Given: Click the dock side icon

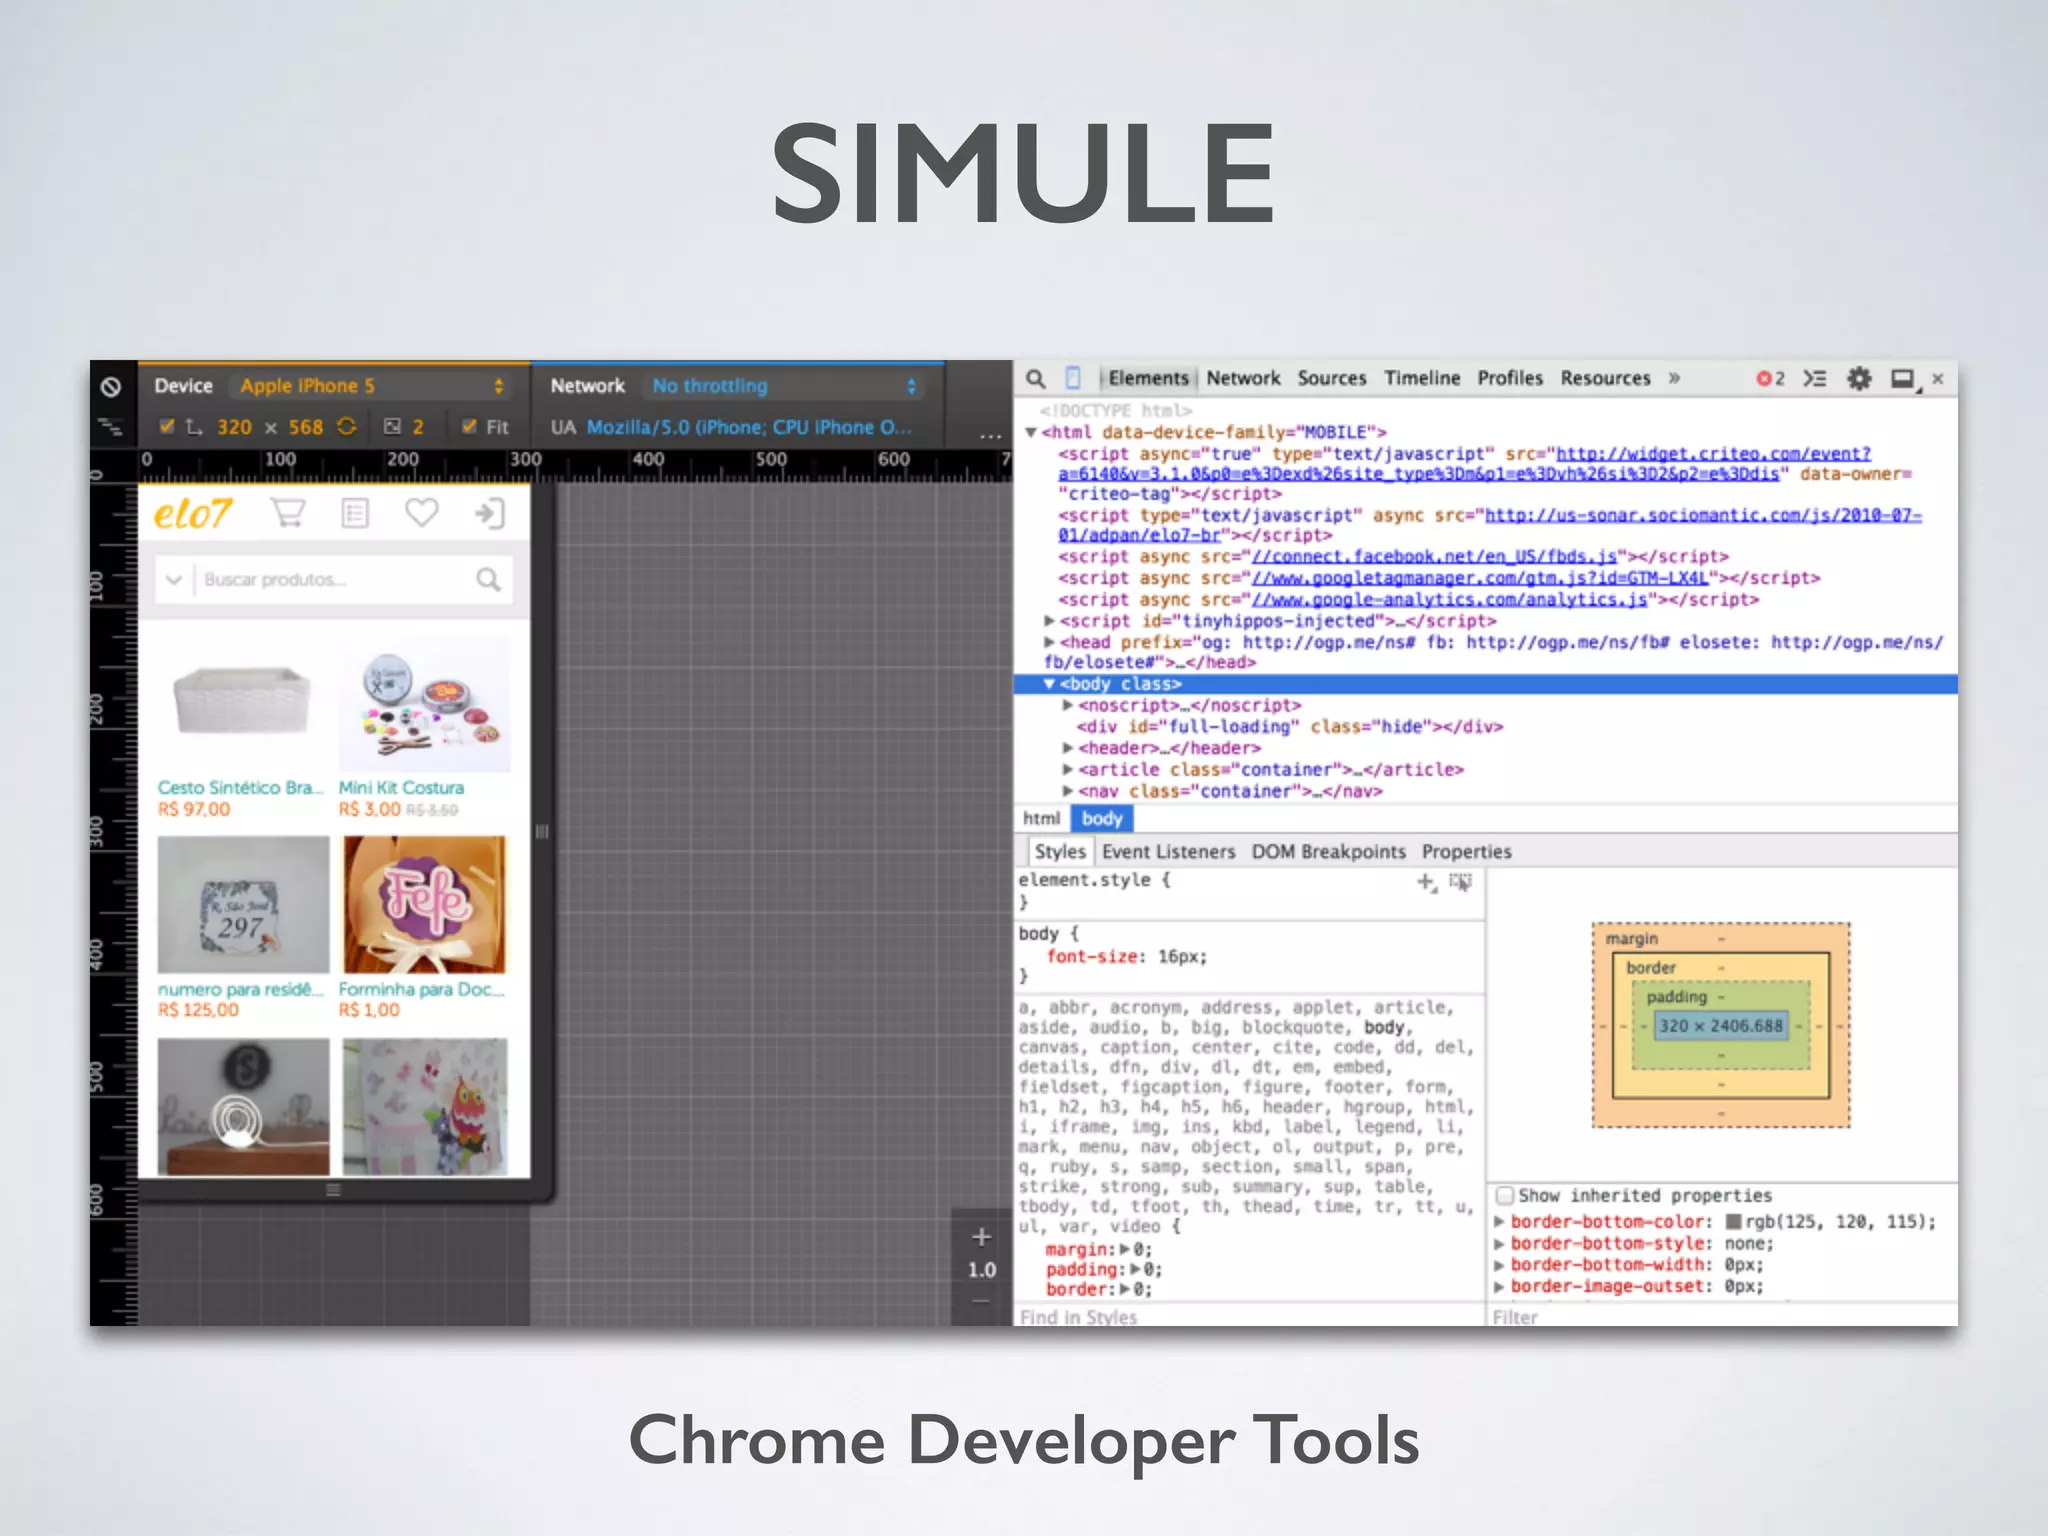Looking at the screenshot, I should point(1904,379).
